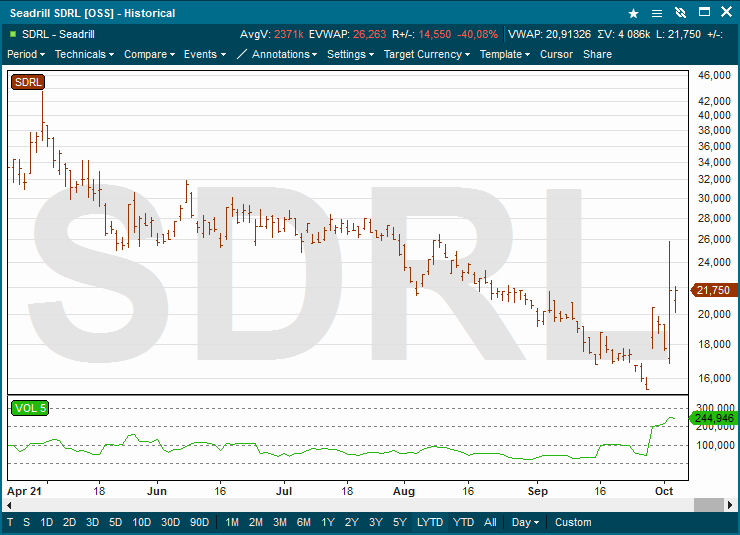The width and height of the screenshot is (740, 535).
Task: Select the LYTD time range
Action: [x=430, y=522]
